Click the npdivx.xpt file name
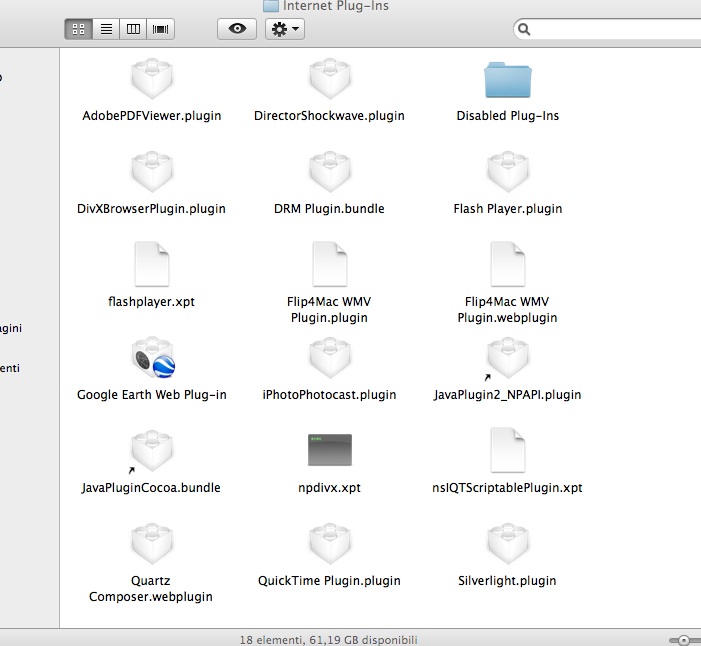The width and height of the screenshot is (701, 646). point(329,488)
